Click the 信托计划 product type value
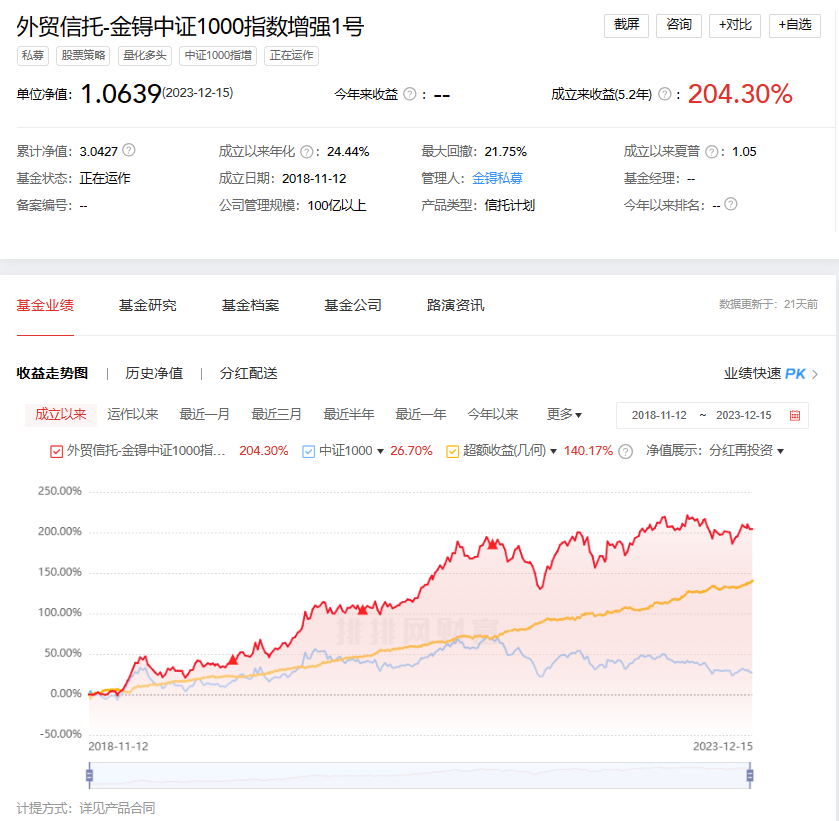839x821 pixels. tap(509, 206)
